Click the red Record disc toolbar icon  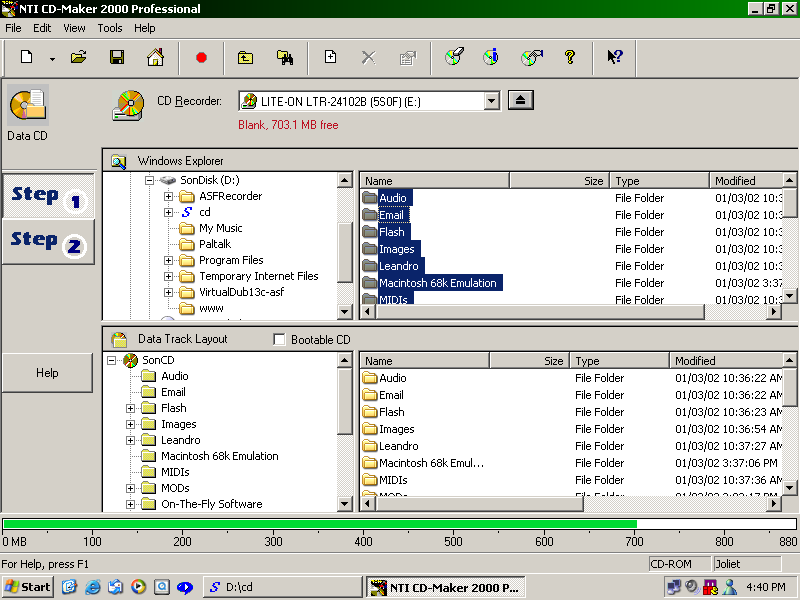[201, 58]
